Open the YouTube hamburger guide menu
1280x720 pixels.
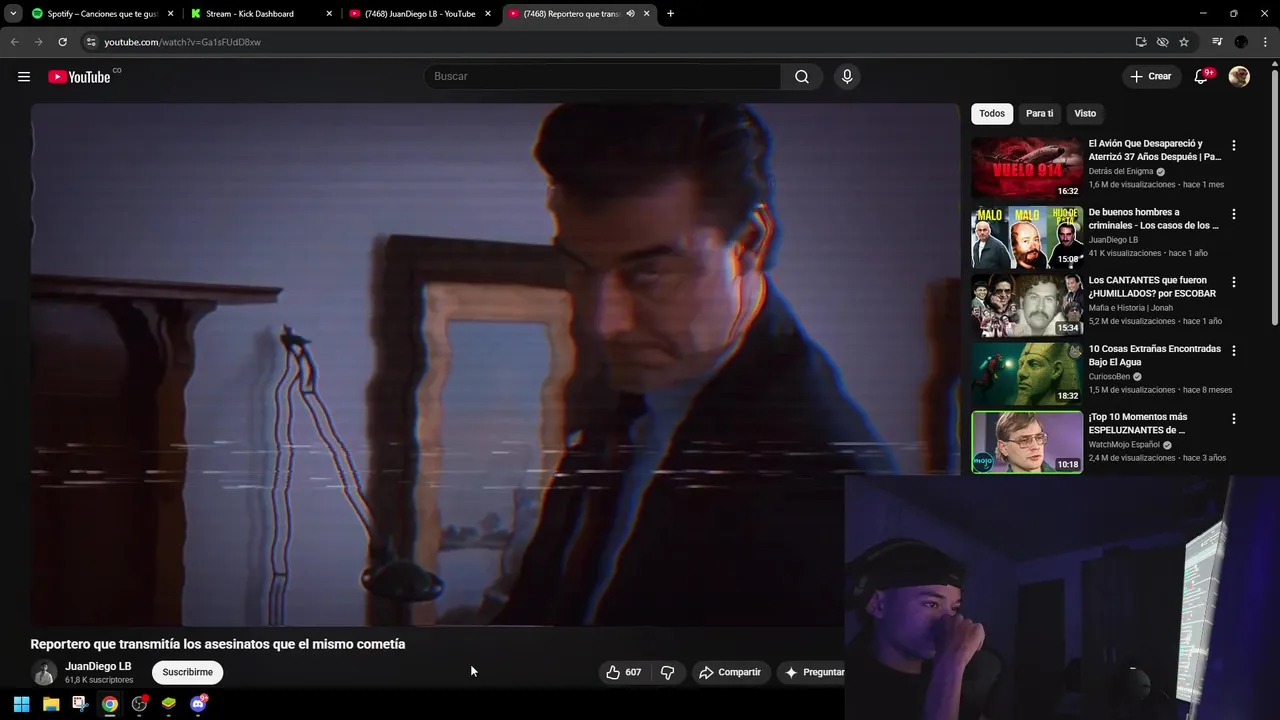pyautogui.click(x=24, y=77)
